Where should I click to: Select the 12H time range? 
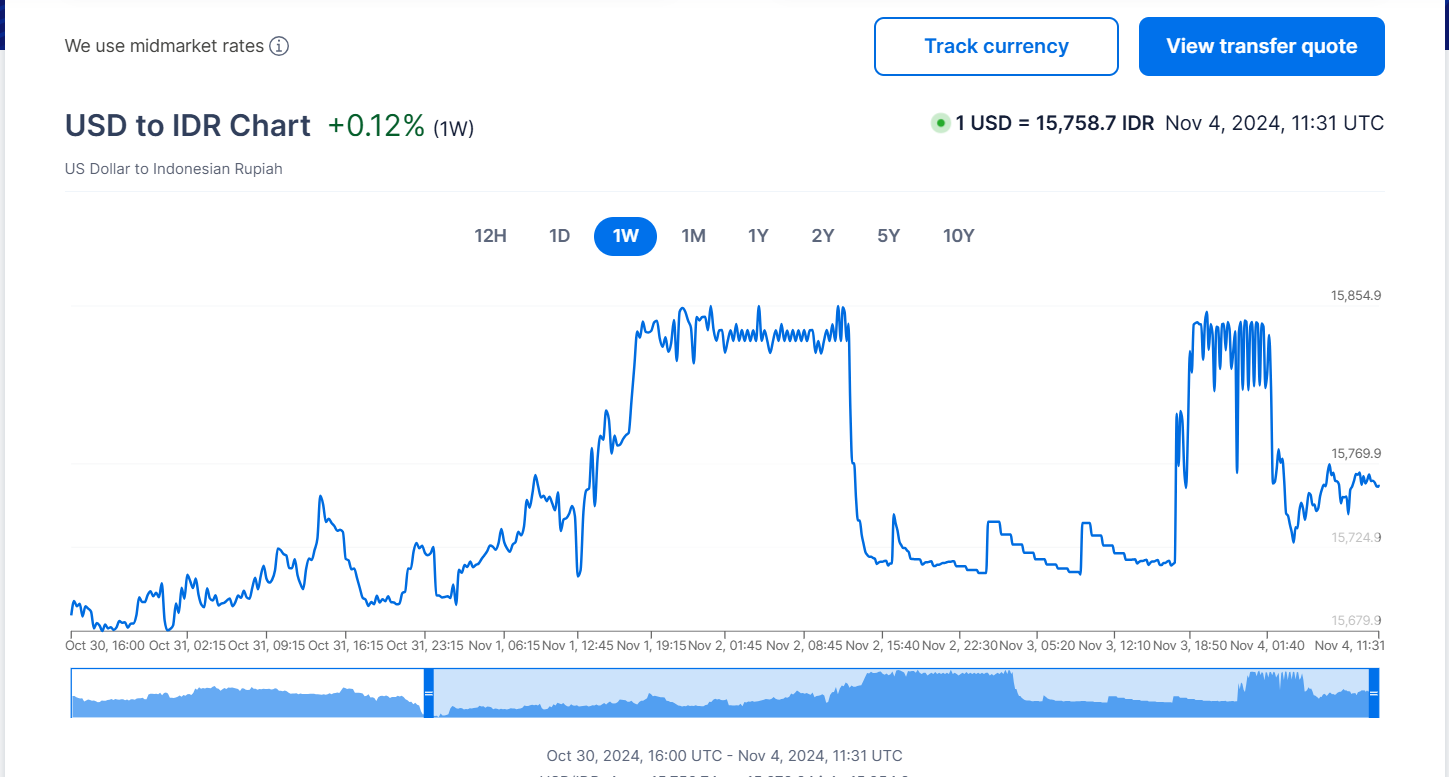click(x=490, y=236)
